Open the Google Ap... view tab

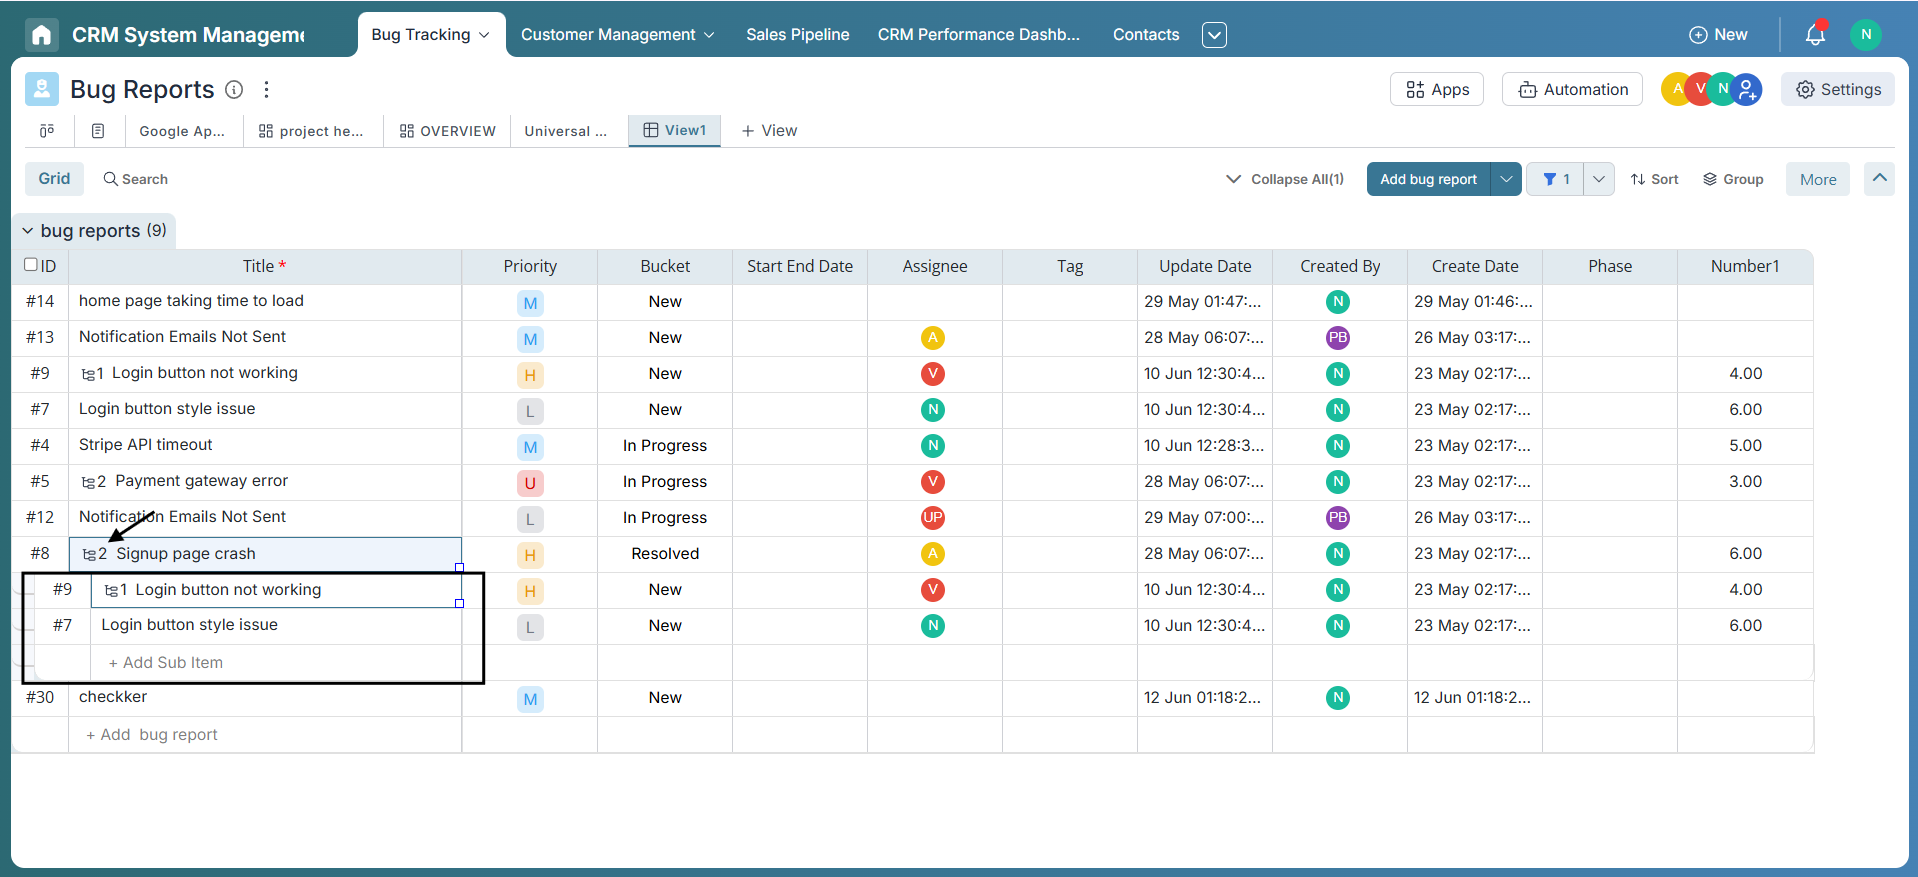click(x=182, y=131)
